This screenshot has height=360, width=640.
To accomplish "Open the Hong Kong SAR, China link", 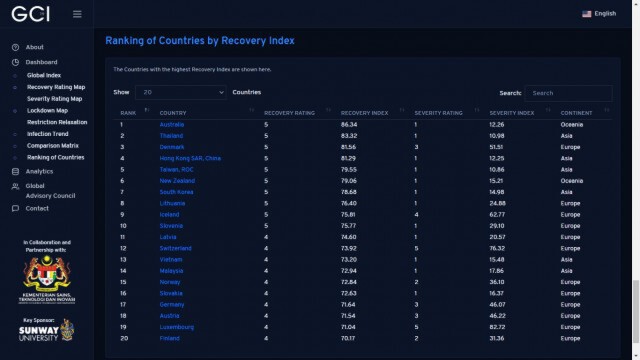I will pyautogui.click(x=190, y=158).
